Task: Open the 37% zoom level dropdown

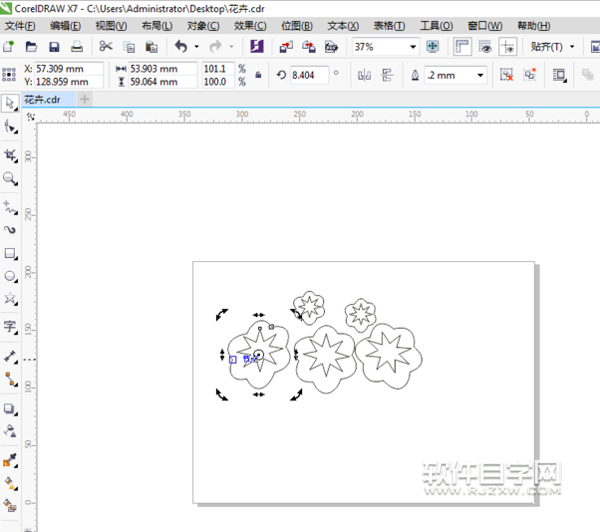Action: tap(413, 47)
